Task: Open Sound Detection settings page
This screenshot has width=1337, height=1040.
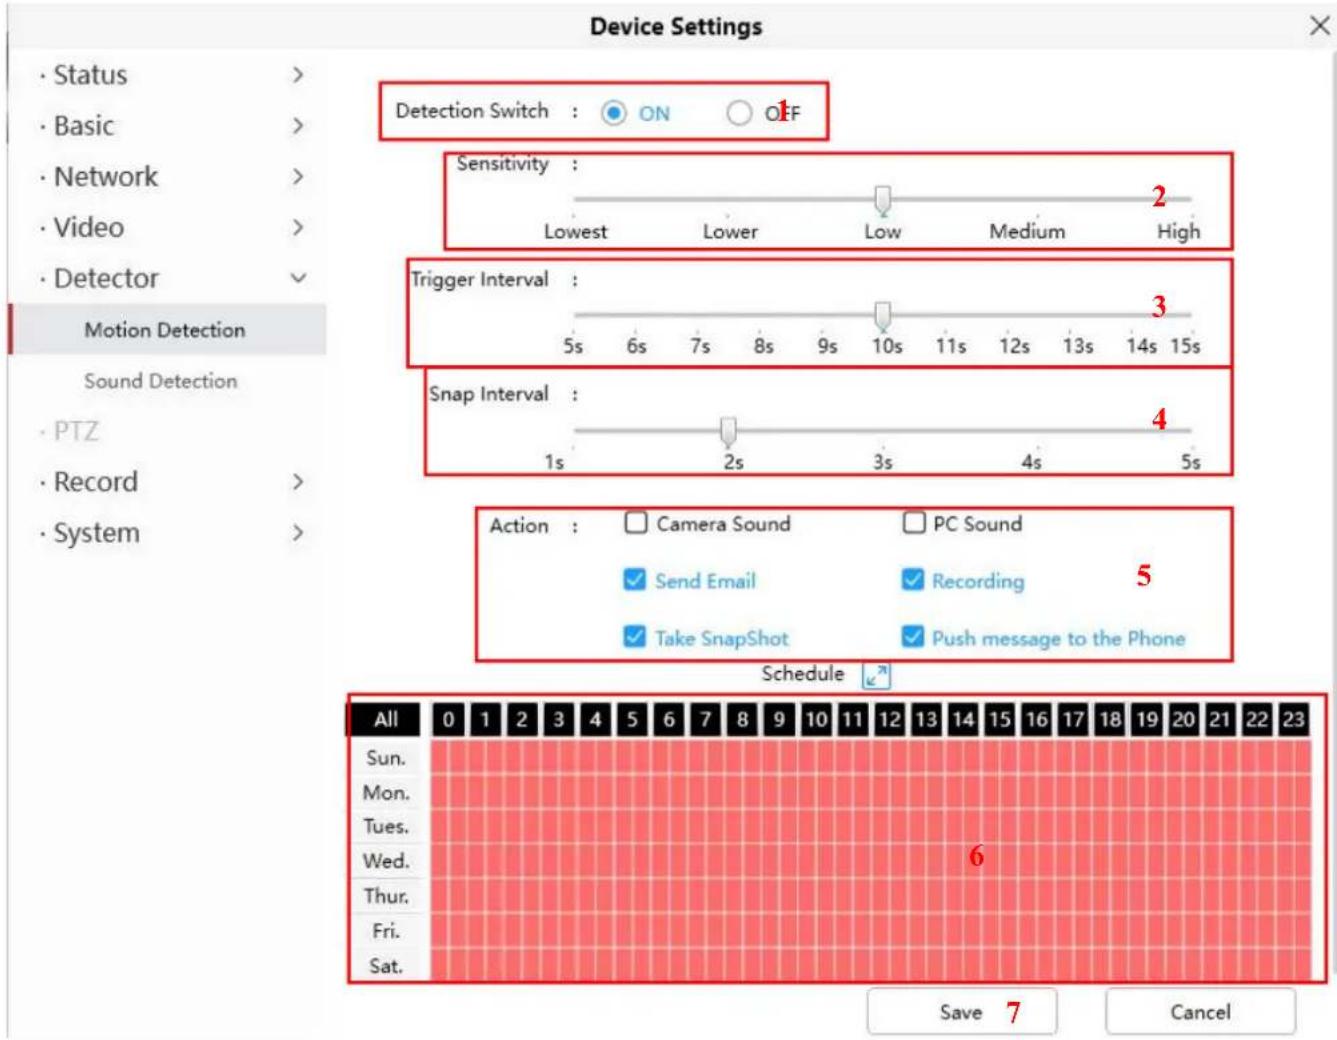Action: point(161,381)
